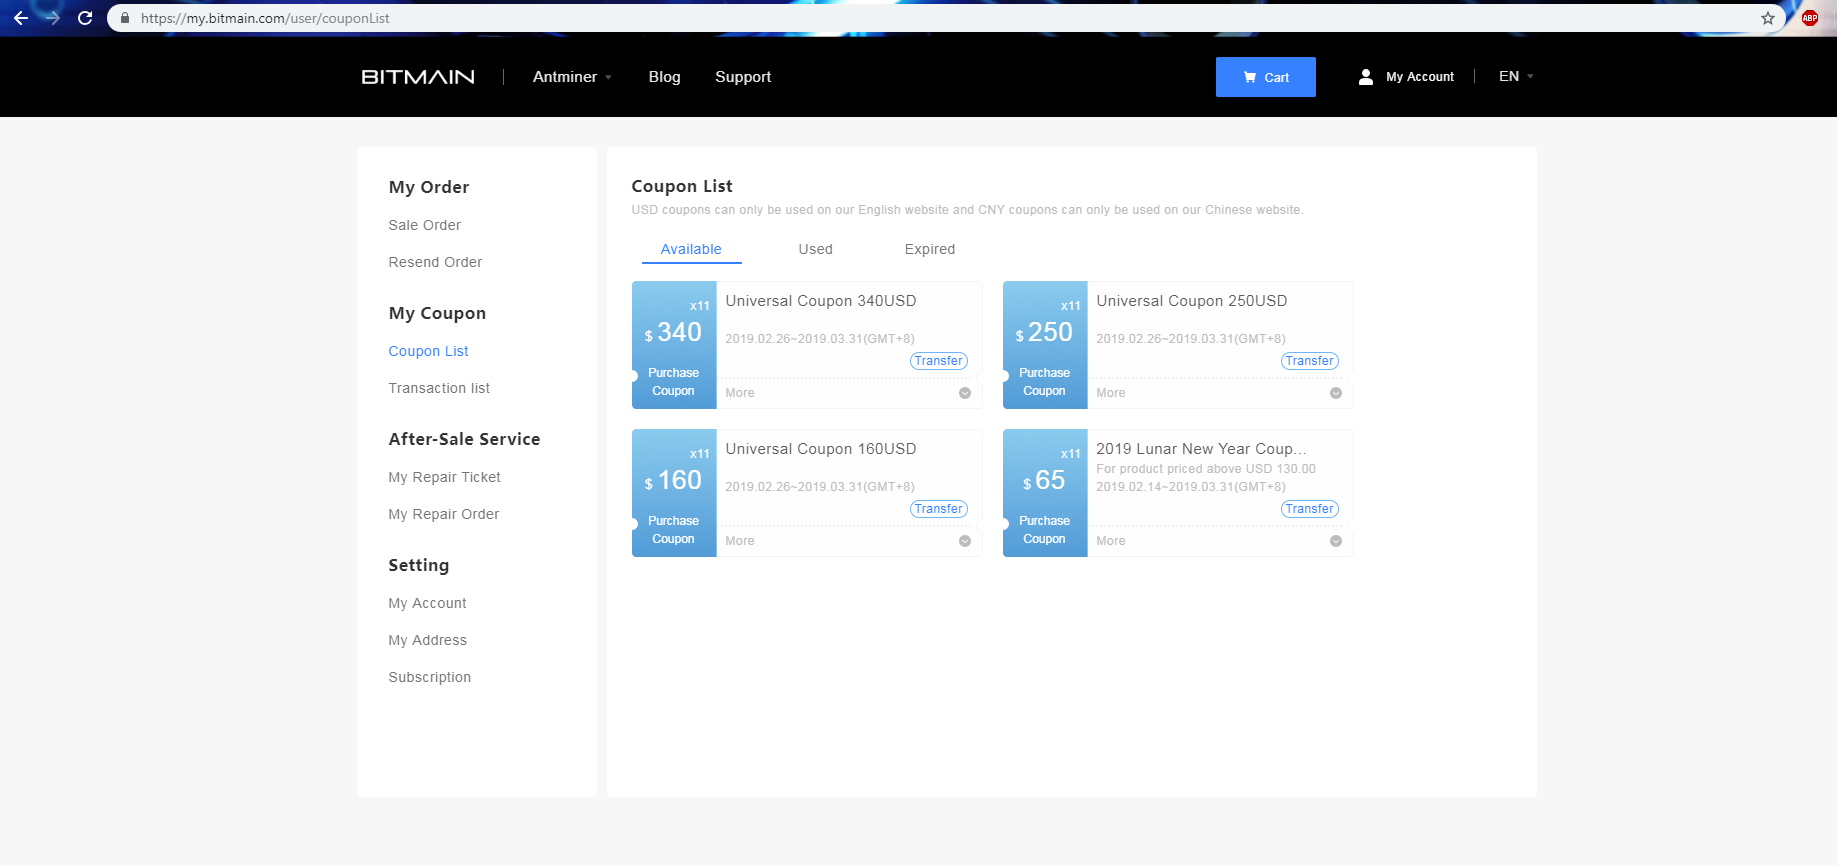This screenshot has height=865, width=1837.
Task: Click the browser forward arrow
Action: pos(53,18)
